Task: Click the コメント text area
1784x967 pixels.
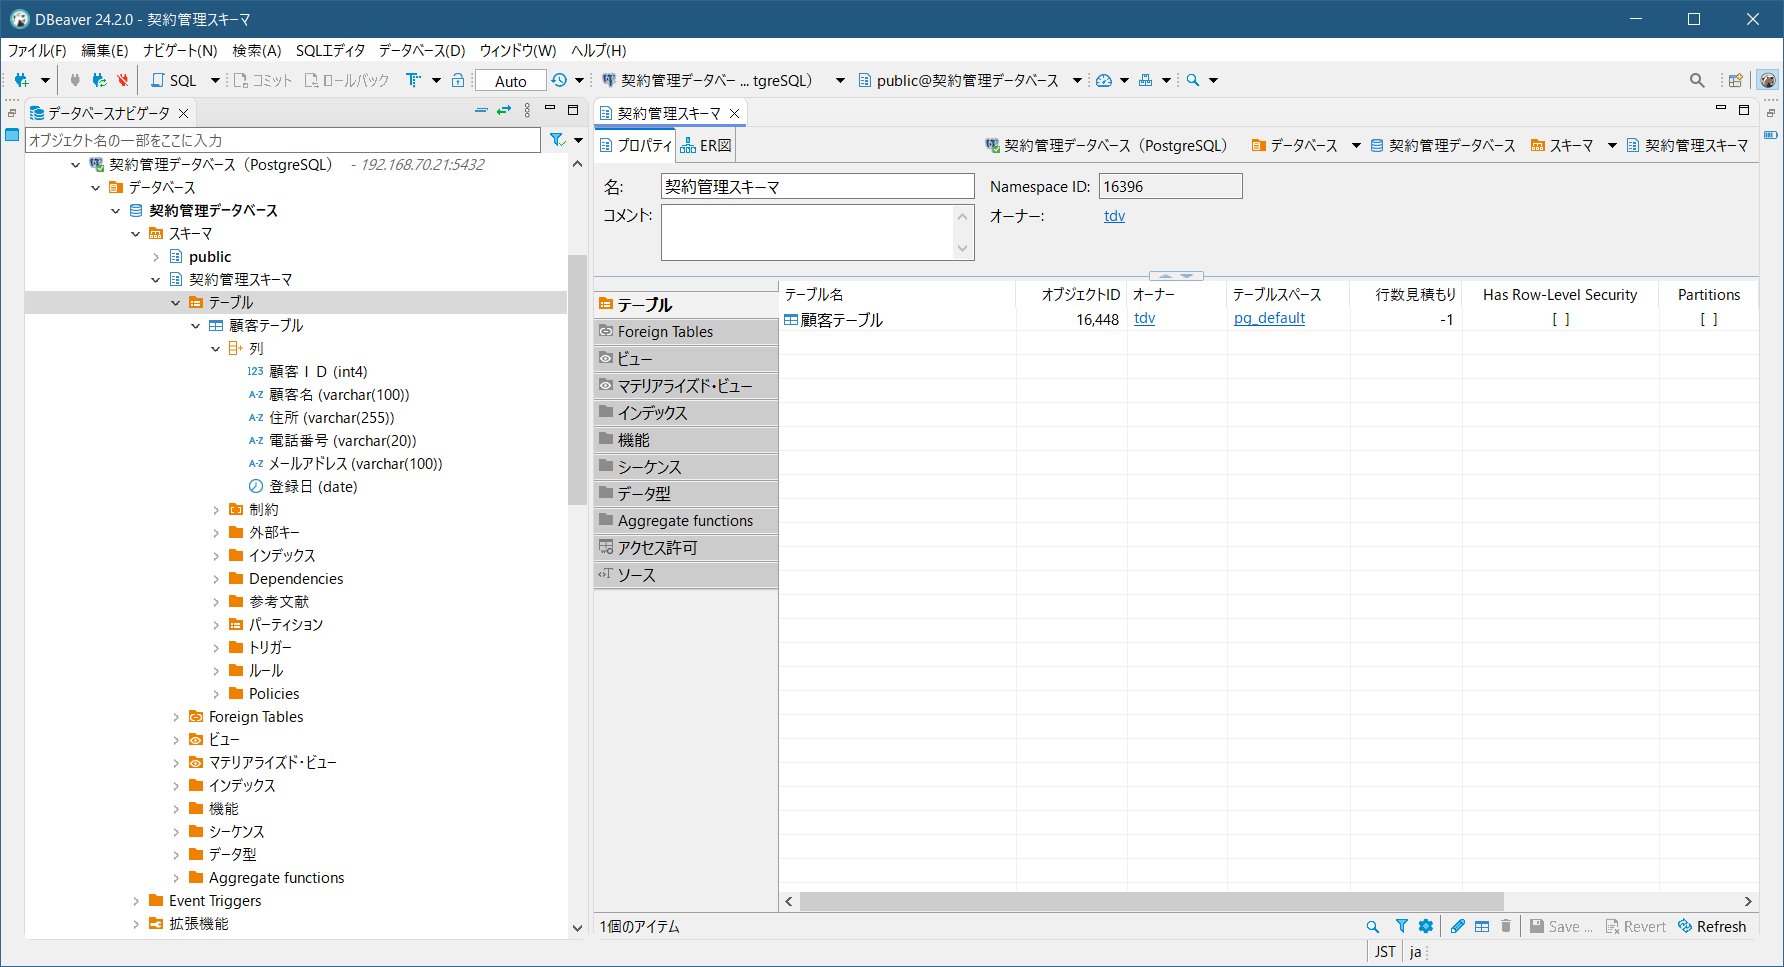Action: coord(808,232)
